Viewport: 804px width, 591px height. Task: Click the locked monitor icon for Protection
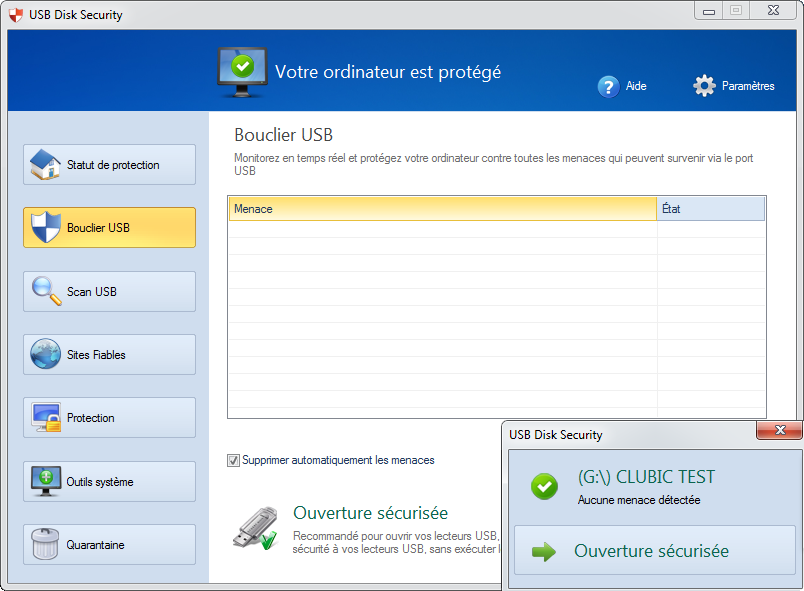point(46,417)
